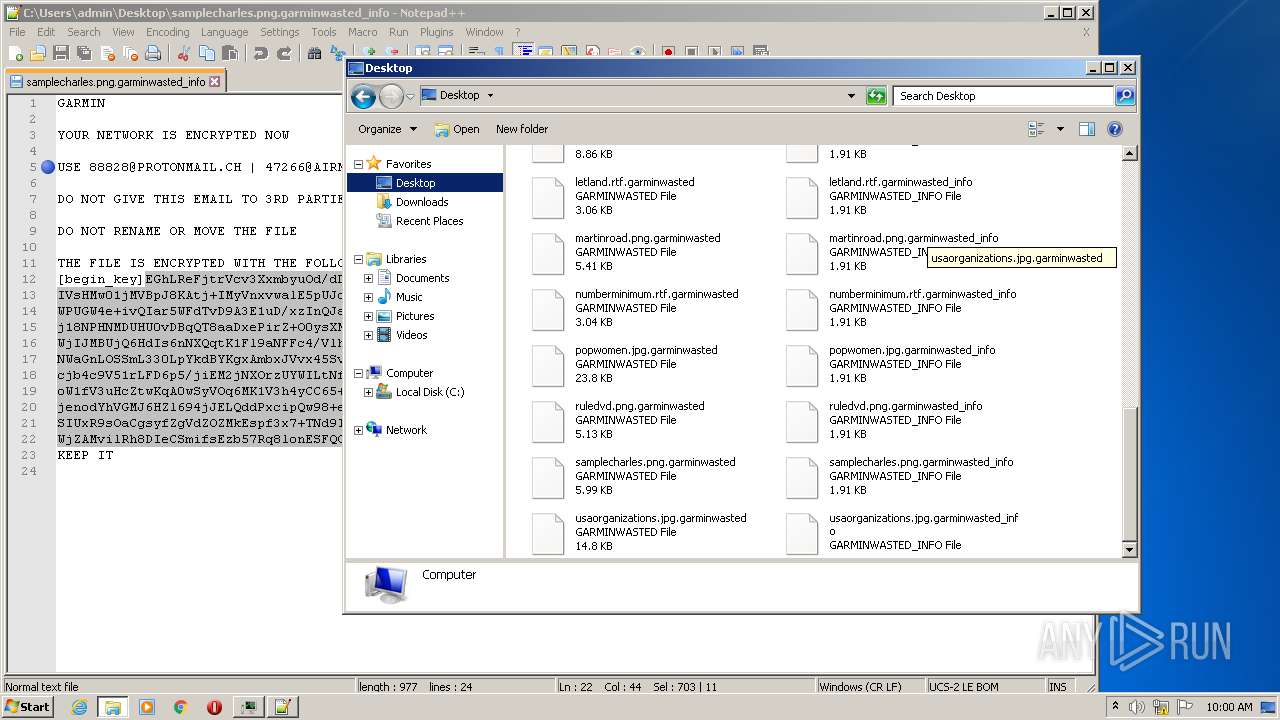Image resolution: width=1280 pixels, height=720 pixels.
Task: Open explorer Help with the question mark icon
Action: click(x=1115, y=129)
